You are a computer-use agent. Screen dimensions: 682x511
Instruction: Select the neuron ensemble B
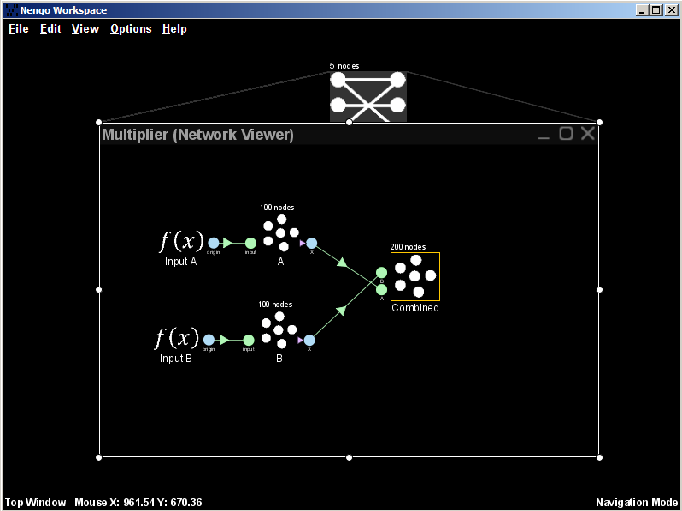pos(279,330)
